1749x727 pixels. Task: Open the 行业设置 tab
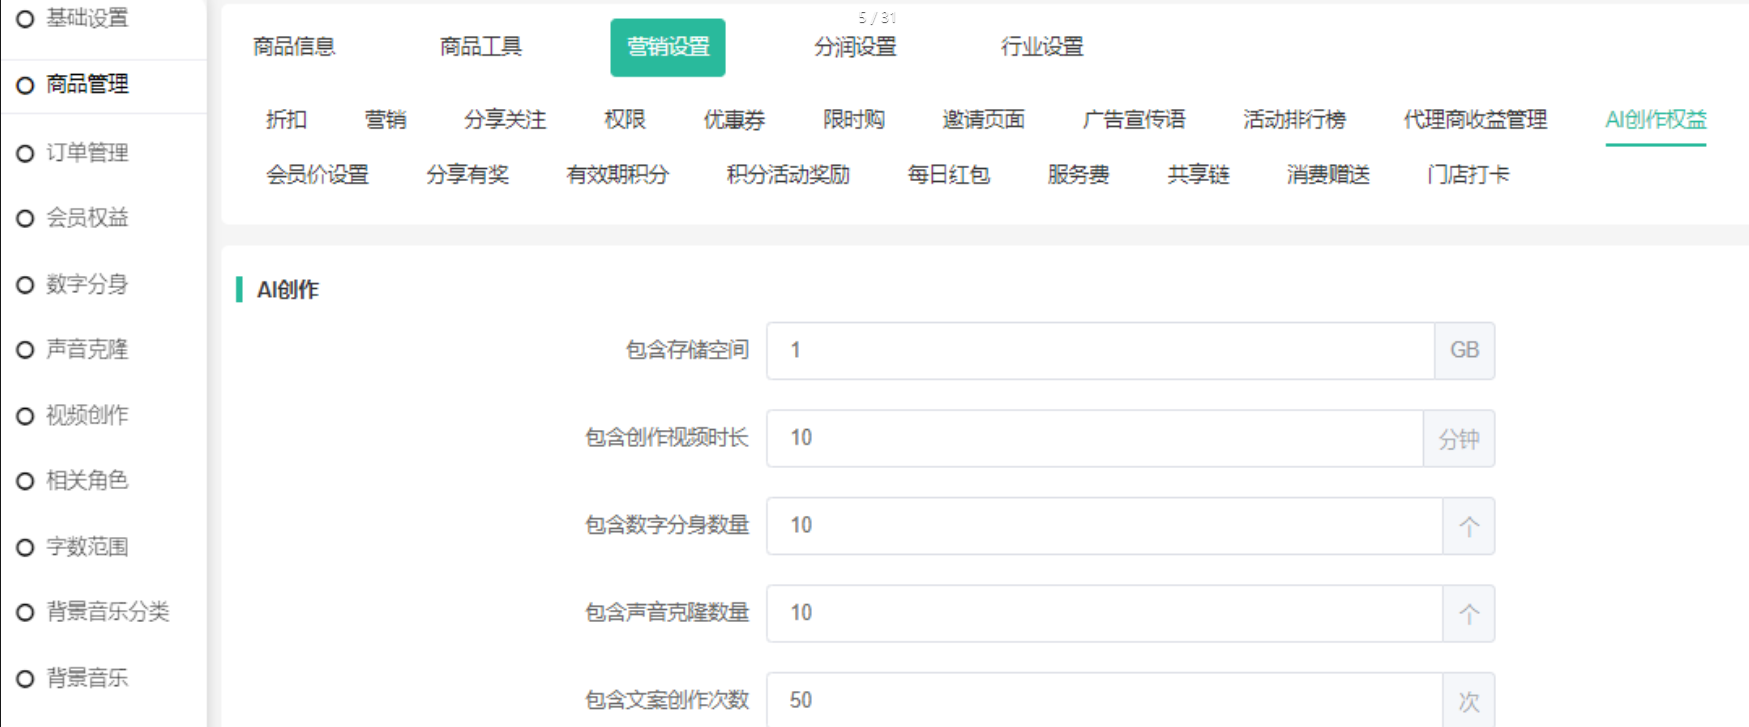pos(1042,47)
